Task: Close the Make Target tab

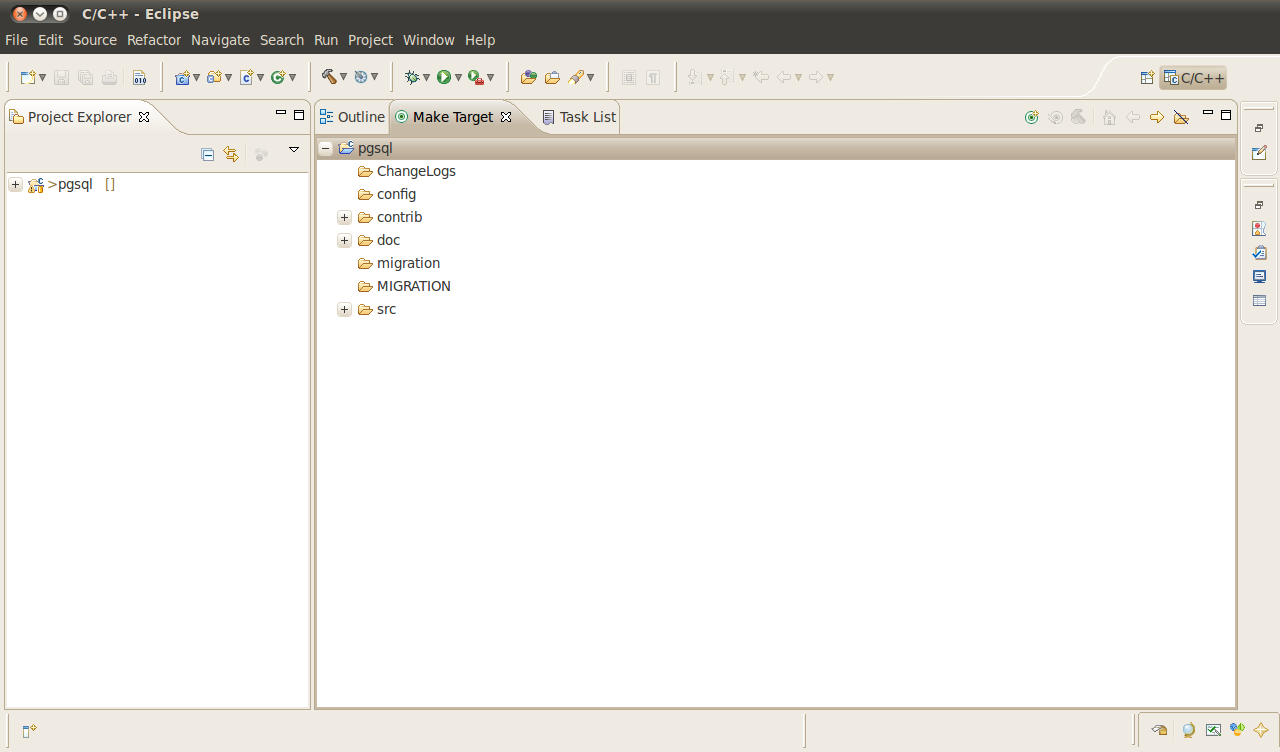Action: [506, 117]
